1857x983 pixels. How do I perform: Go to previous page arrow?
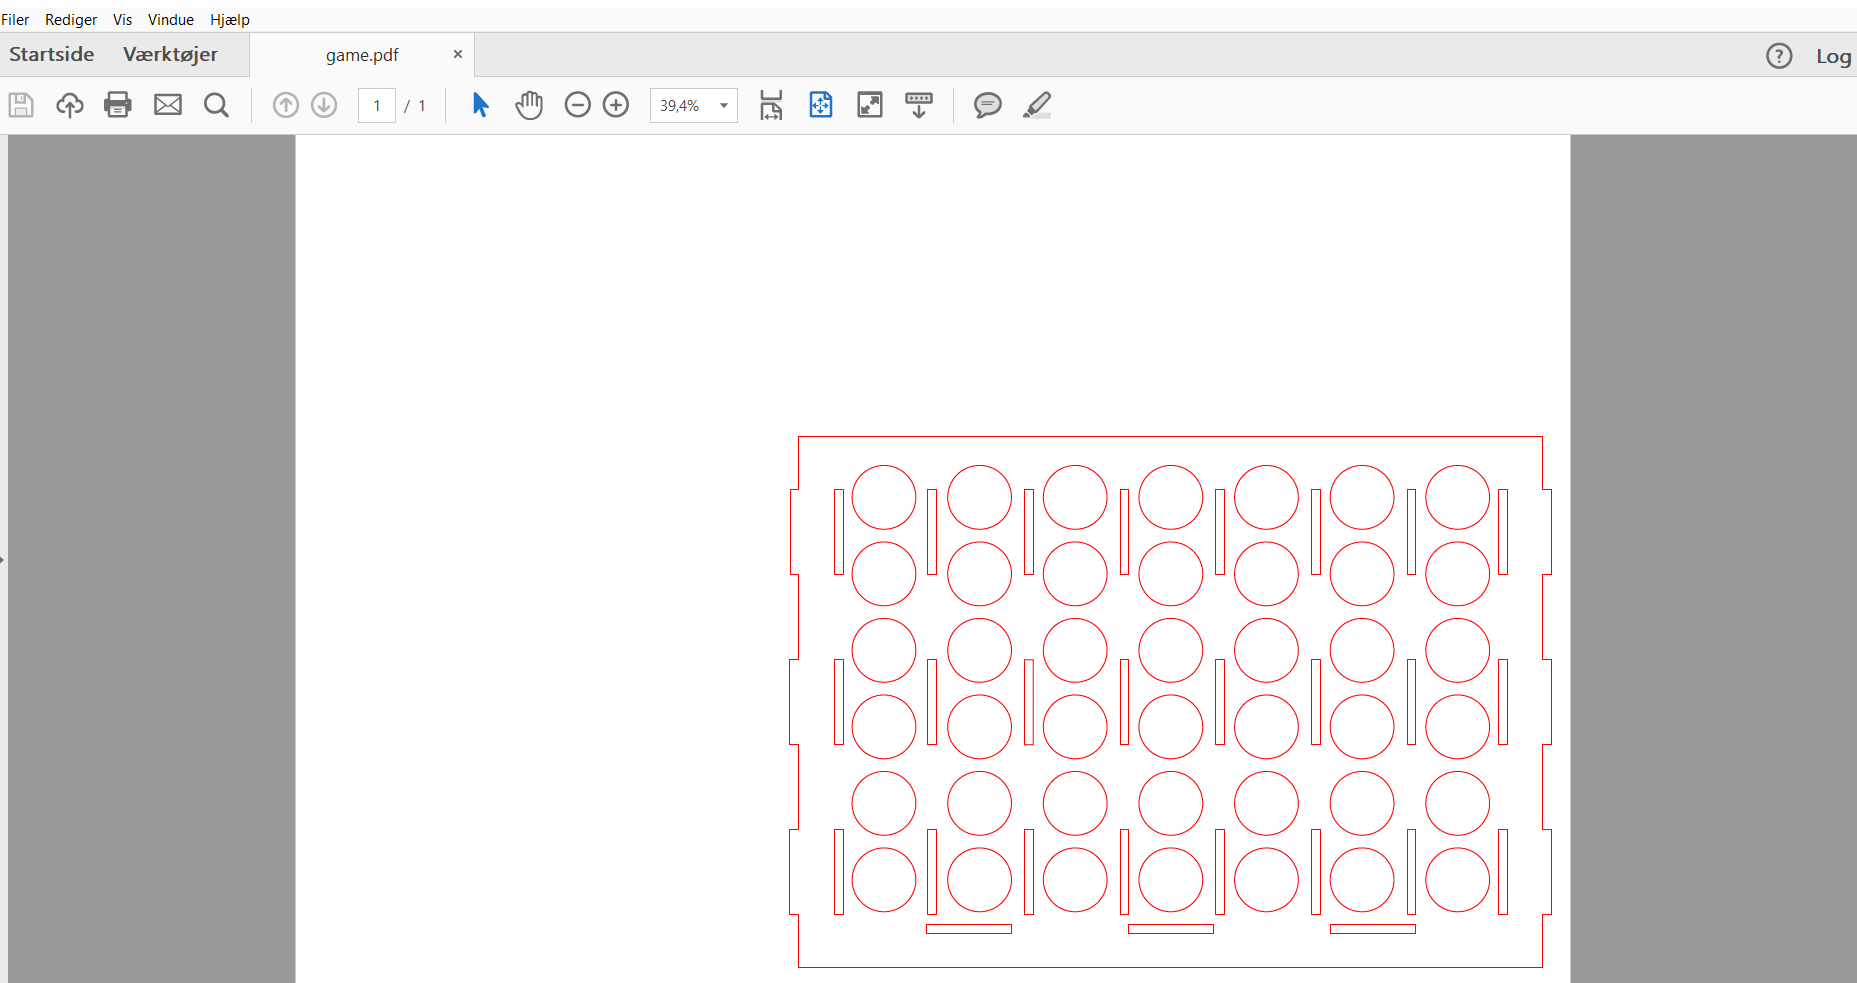[286, 105]
